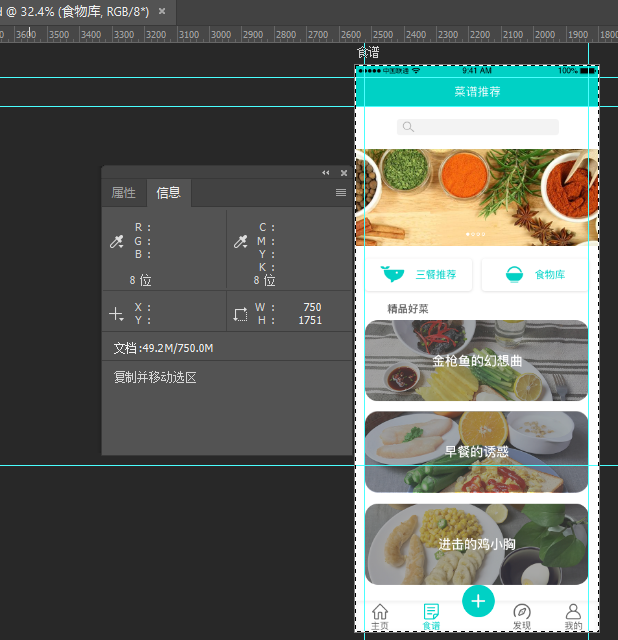Click the 8 位 label under CMYK
The height and width of the screenshot is (640, 618).
(264, 280)
